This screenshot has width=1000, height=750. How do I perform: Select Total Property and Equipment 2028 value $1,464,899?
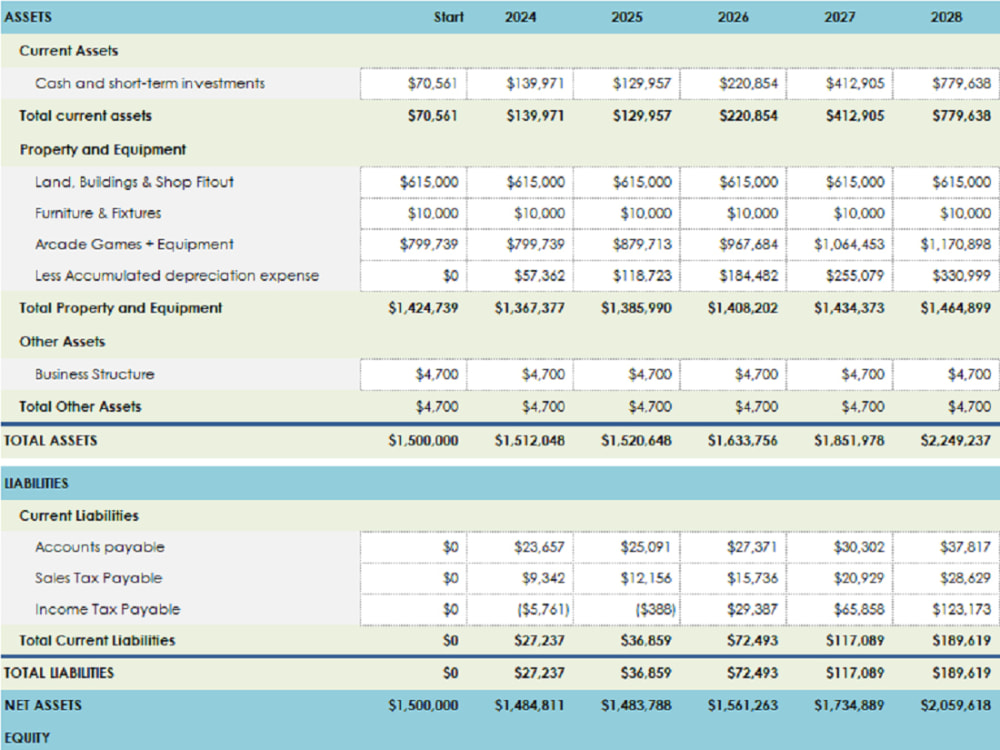[x=955, y=308]
